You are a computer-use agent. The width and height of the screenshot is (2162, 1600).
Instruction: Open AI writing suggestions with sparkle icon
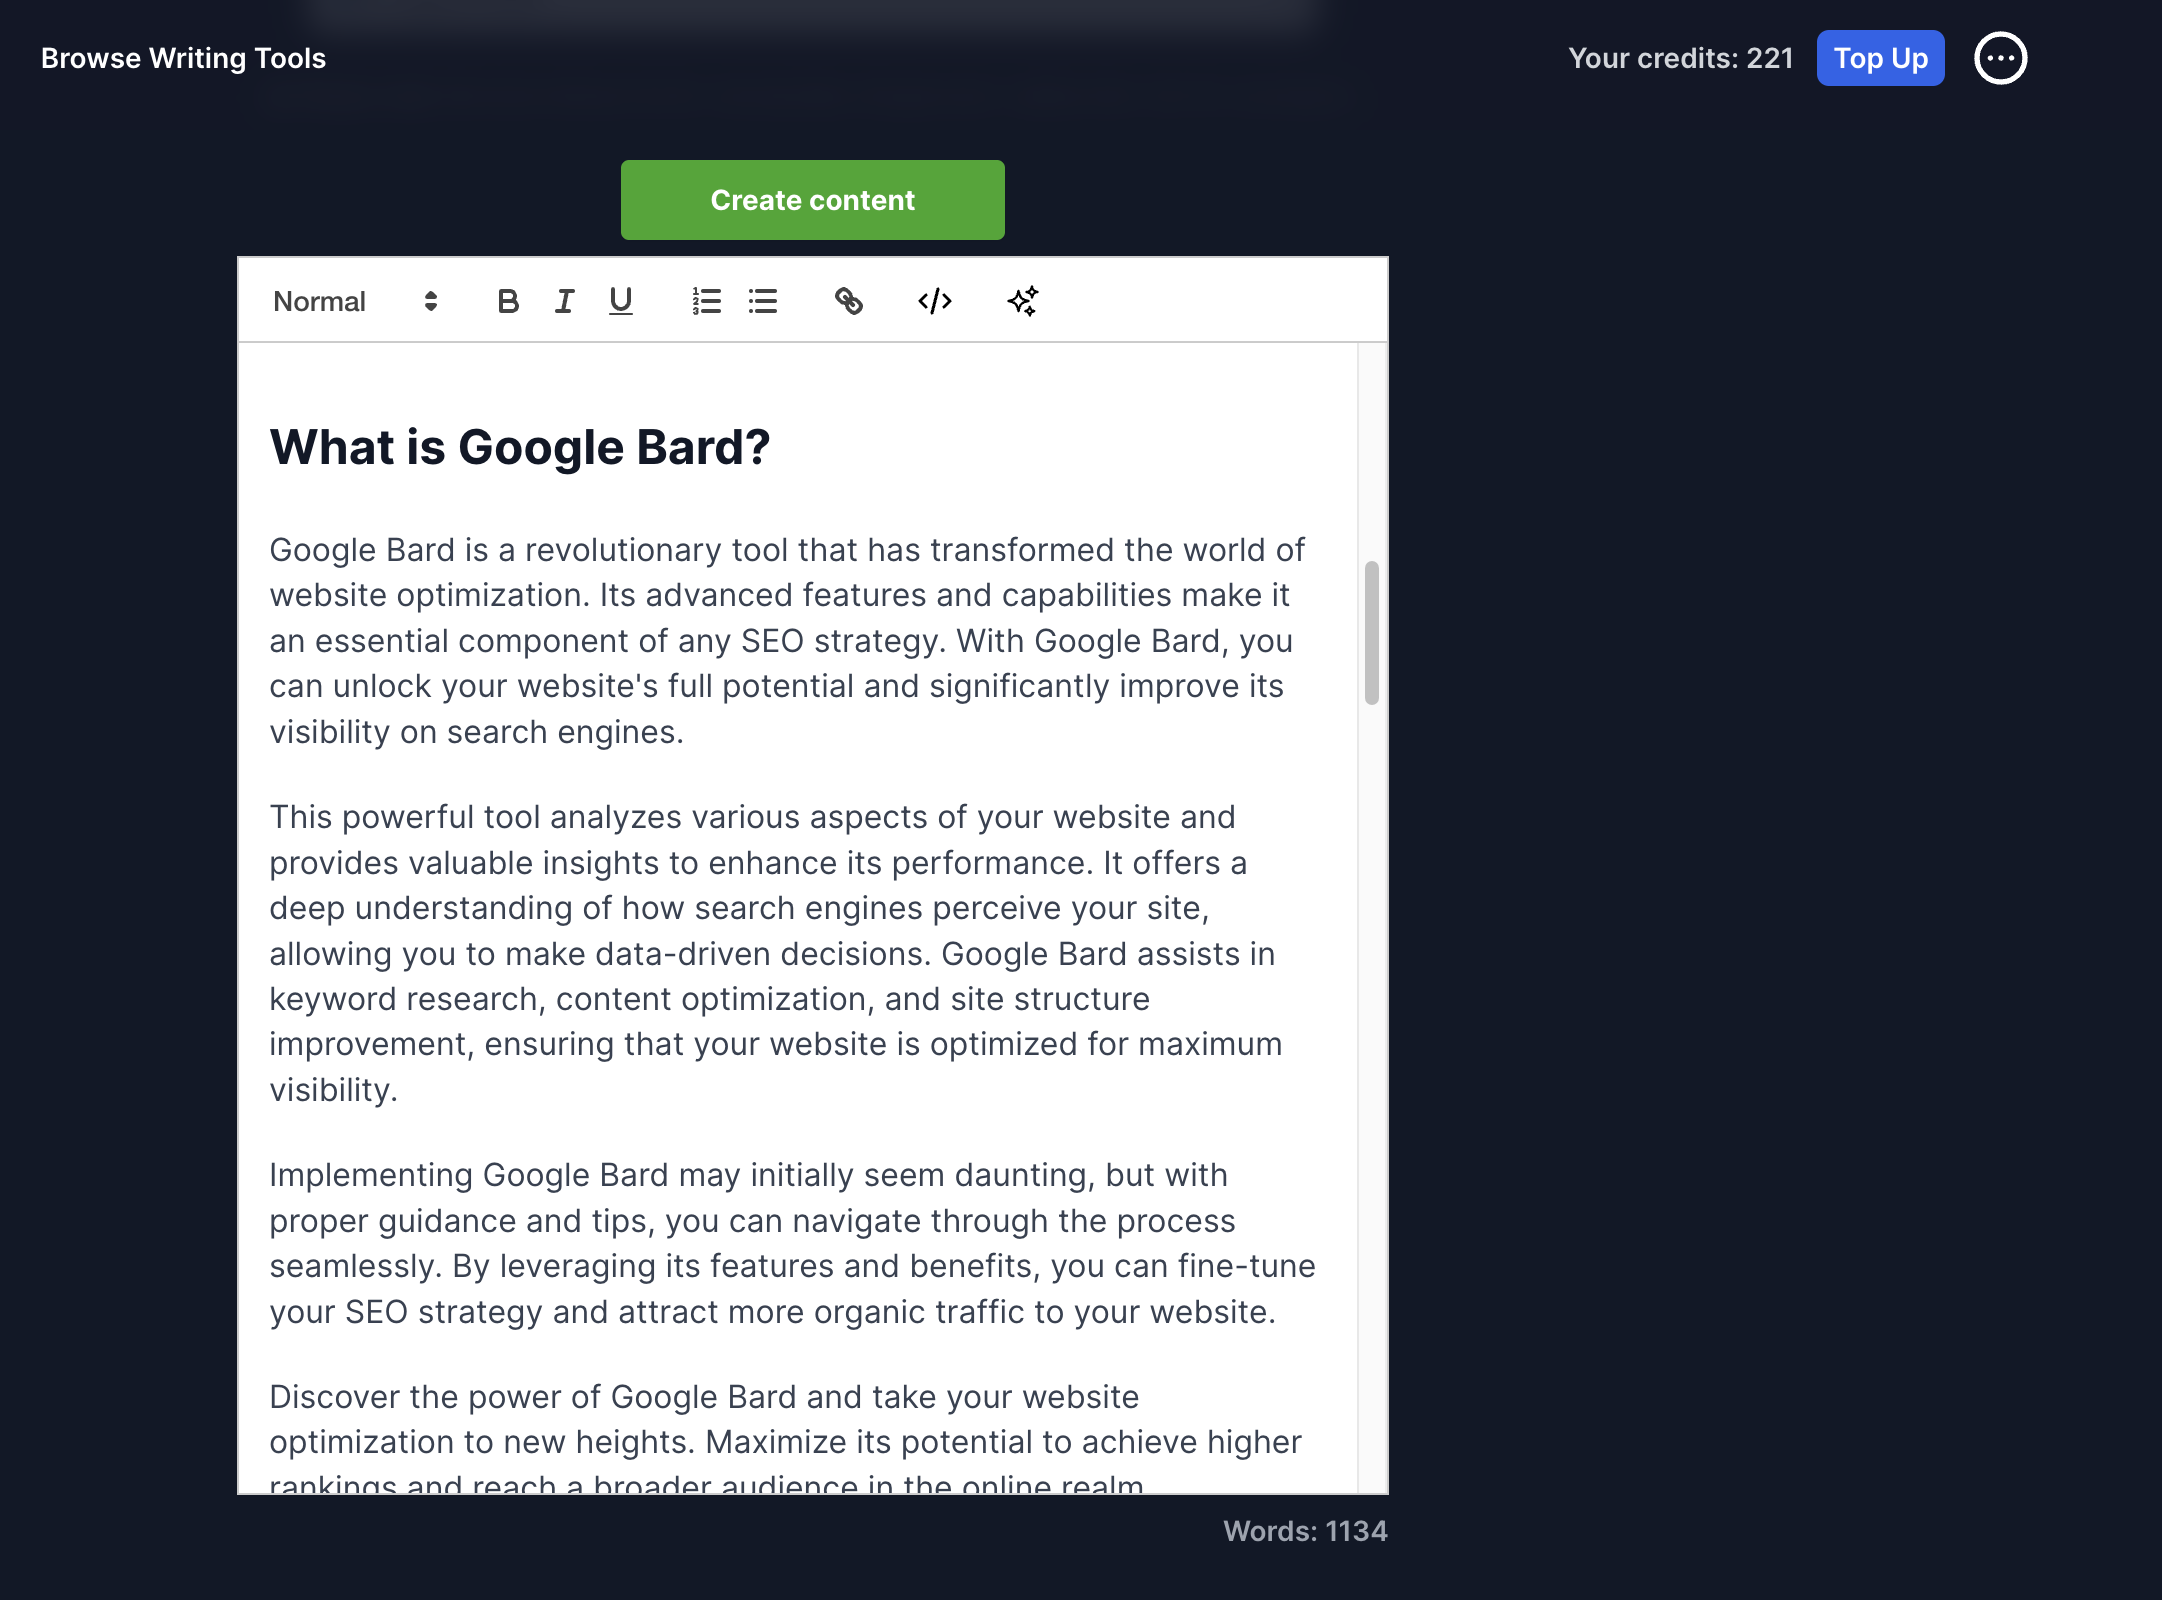1021,299
